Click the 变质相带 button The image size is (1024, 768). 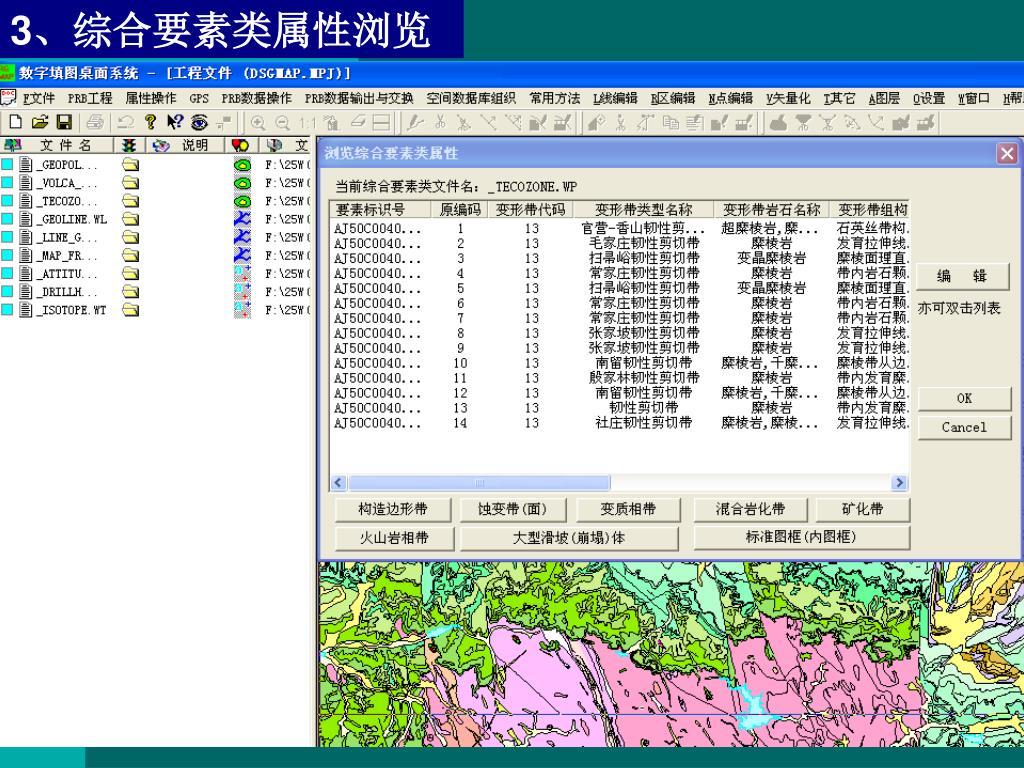click(x=628, y=509)
